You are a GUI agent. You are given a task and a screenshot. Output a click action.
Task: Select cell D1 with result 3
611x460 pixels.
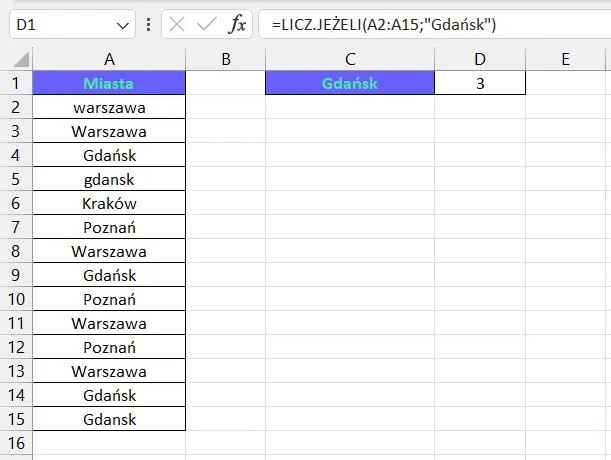click(480, 84)
